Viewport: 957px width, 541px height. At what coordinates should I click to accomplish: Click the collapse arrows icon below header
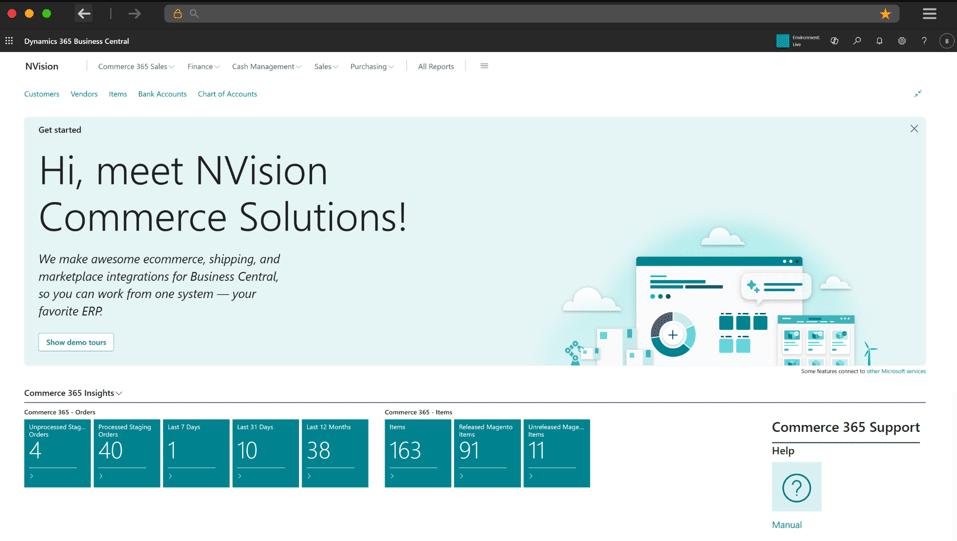click(x=917, y=94)
